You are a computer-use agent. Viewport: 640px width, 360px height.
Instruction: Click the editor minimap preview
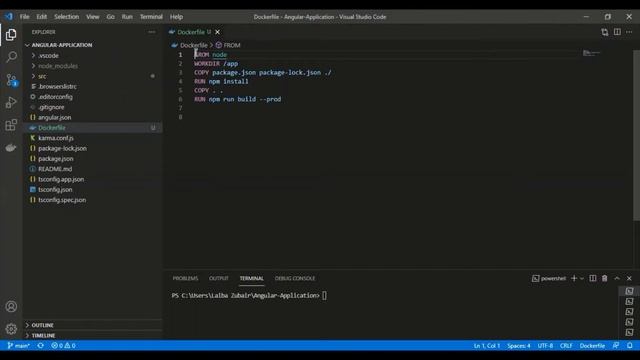[x=591, y=53]
